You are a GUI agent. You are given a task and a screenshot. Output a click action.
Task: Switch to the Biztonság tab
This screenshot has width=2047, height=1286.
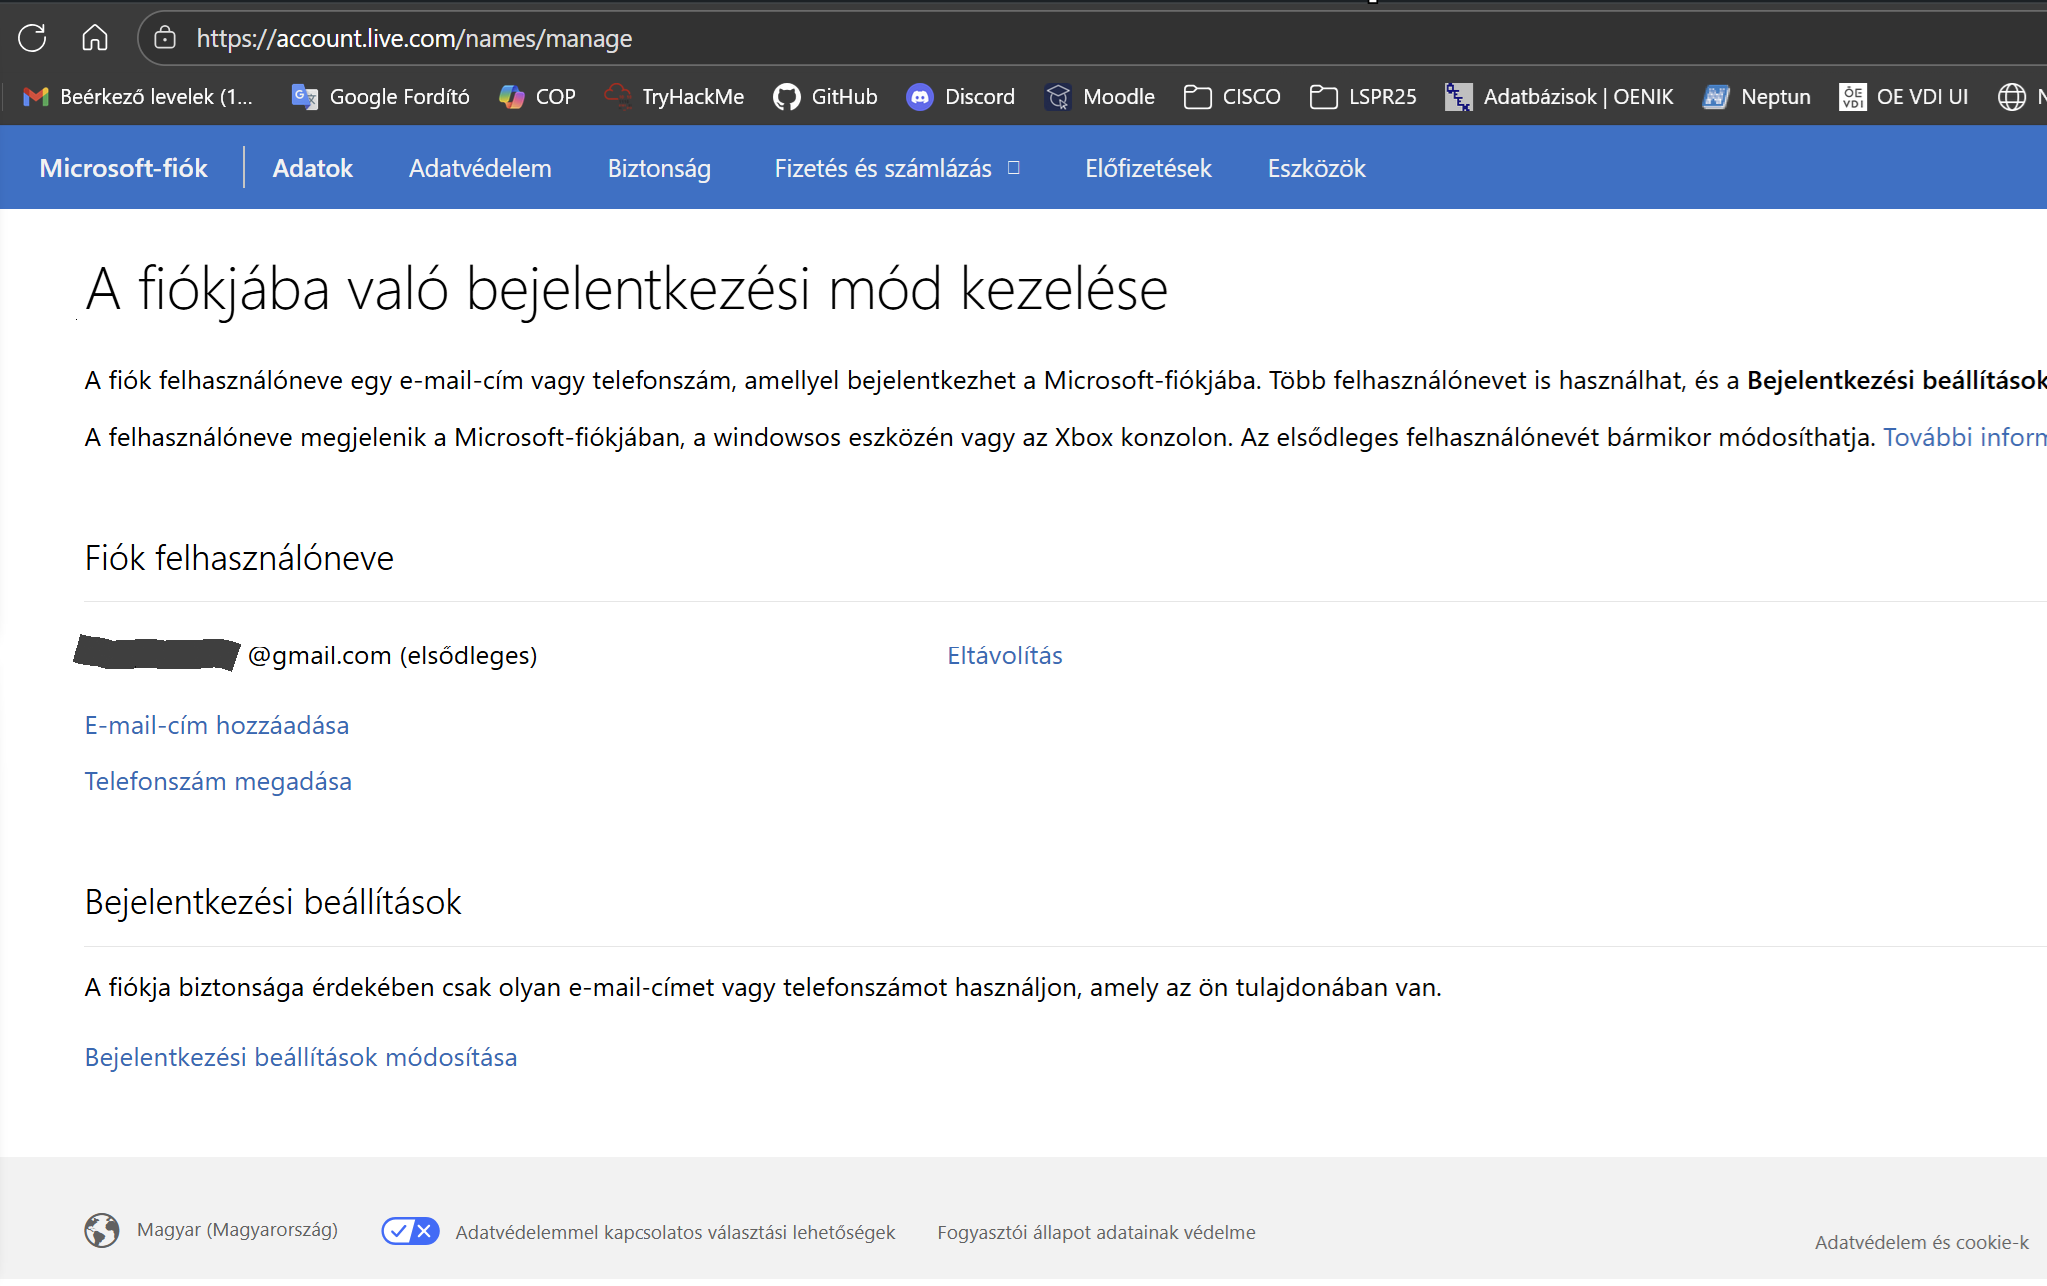[x=659, y=168]
